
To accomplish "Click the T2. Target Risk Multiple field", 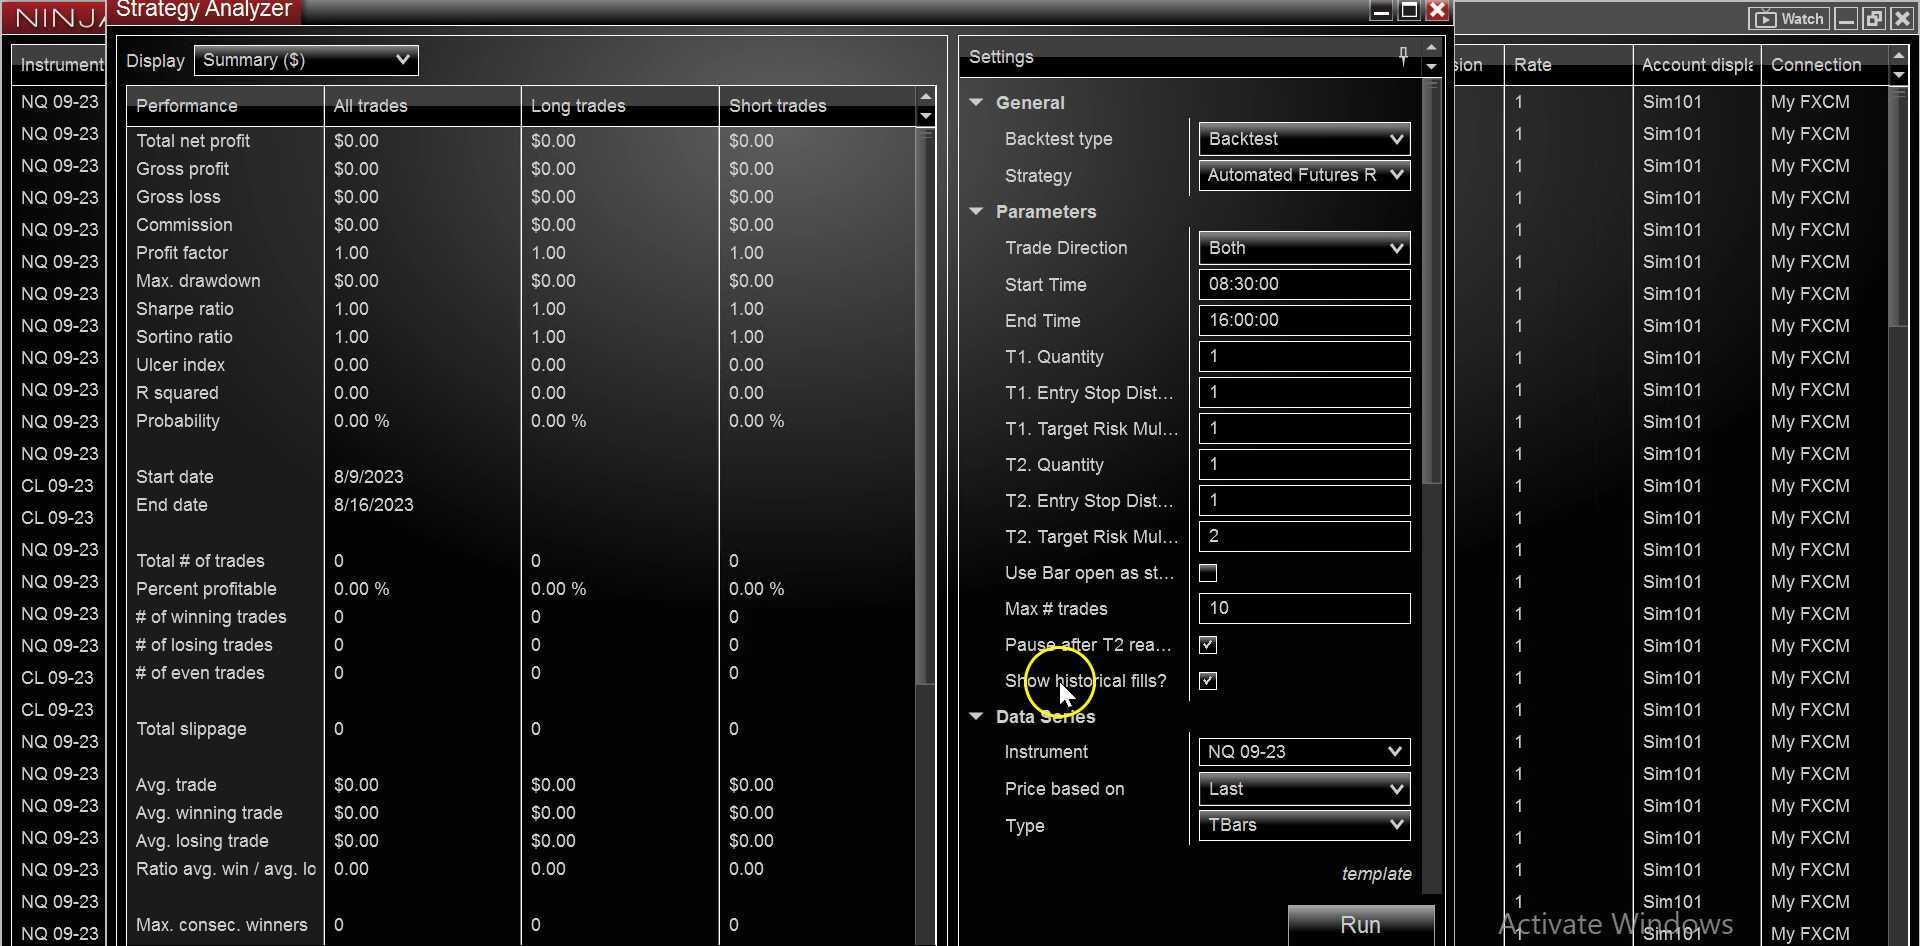I will coord(1304,536).
